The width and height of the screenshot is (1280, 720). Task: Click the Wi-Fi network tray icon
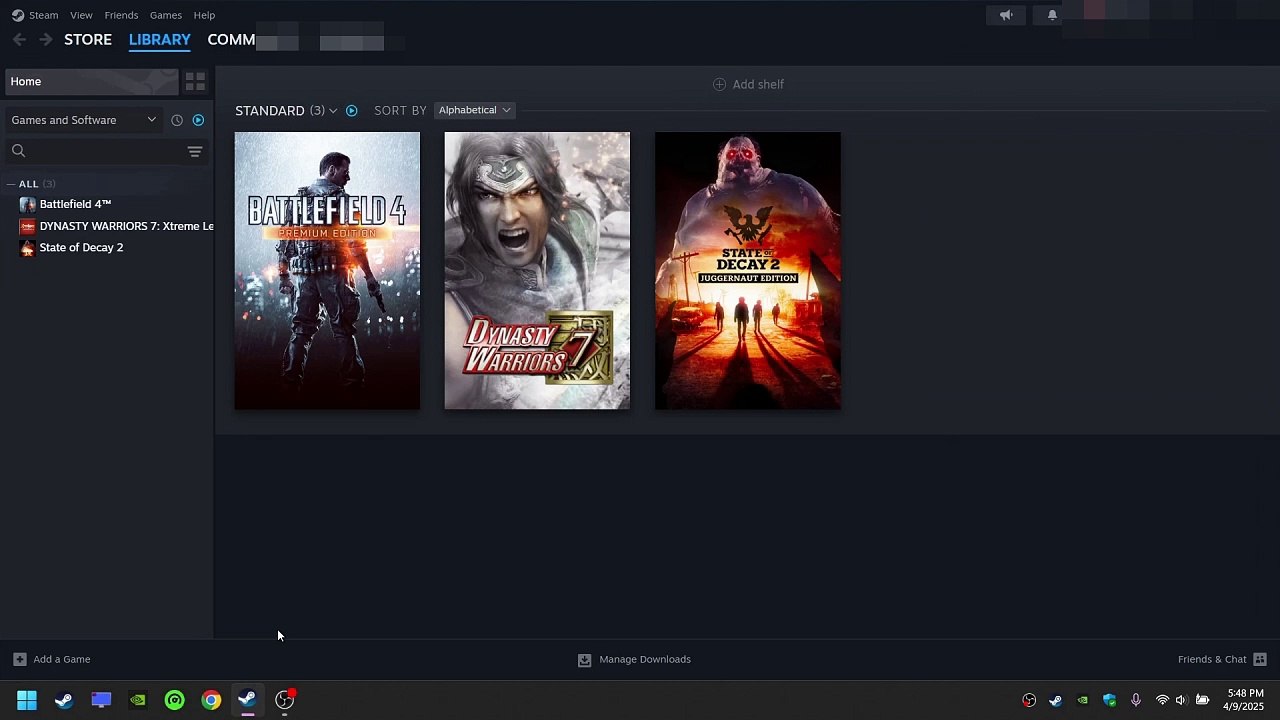(x=1162, y=700)
